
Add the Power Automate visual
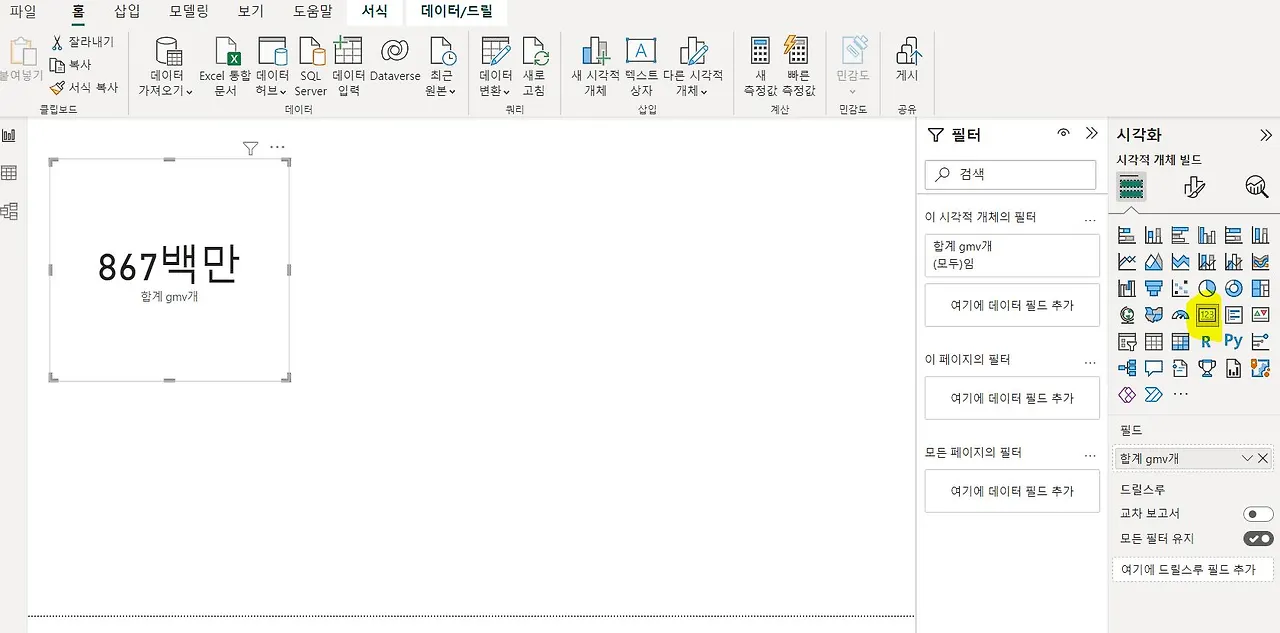[1154, 394]
